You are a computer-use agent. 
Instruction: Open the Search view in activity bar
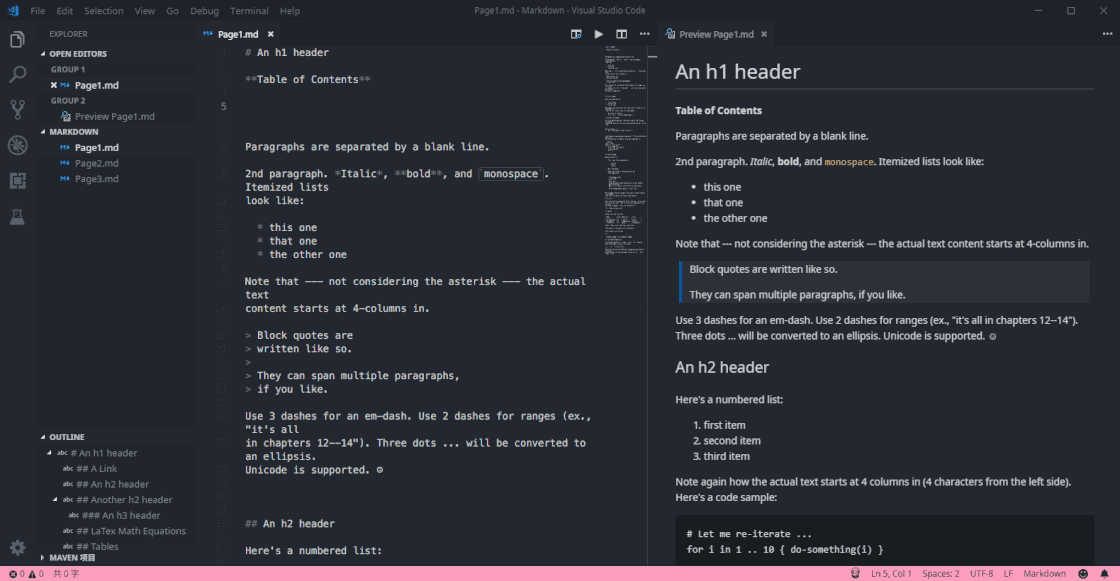tap(17, 75)
